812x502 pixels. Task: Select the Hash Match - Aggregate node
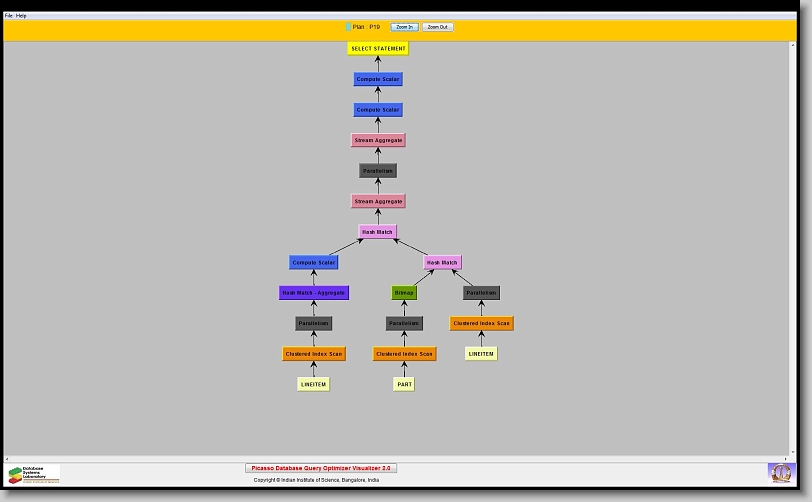tap(313, 293)
